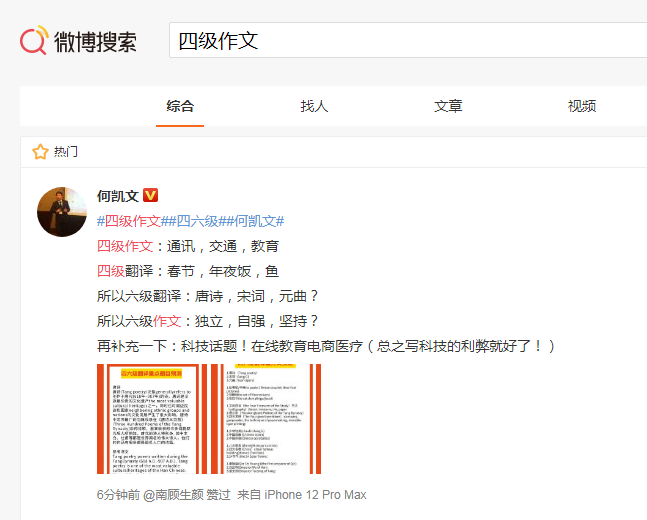Click red 四级作文 keyword before 通讯

[x=125, y=246]
